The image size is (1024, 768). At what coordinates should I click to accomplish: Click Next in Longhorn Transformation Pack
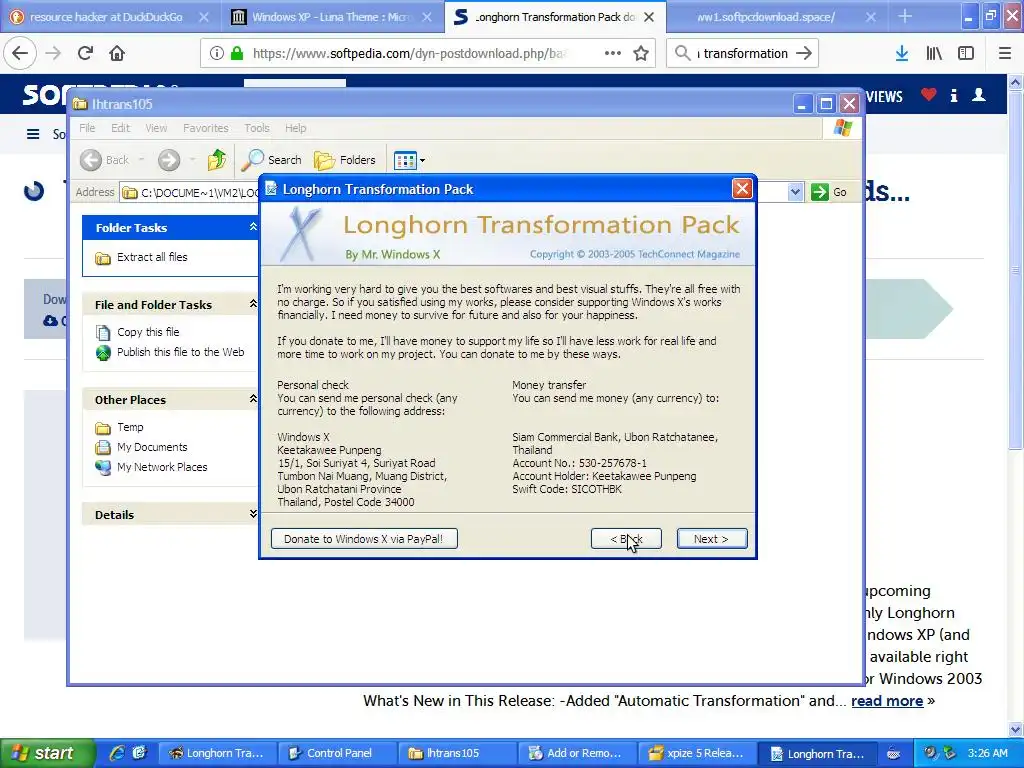(712, 539)
